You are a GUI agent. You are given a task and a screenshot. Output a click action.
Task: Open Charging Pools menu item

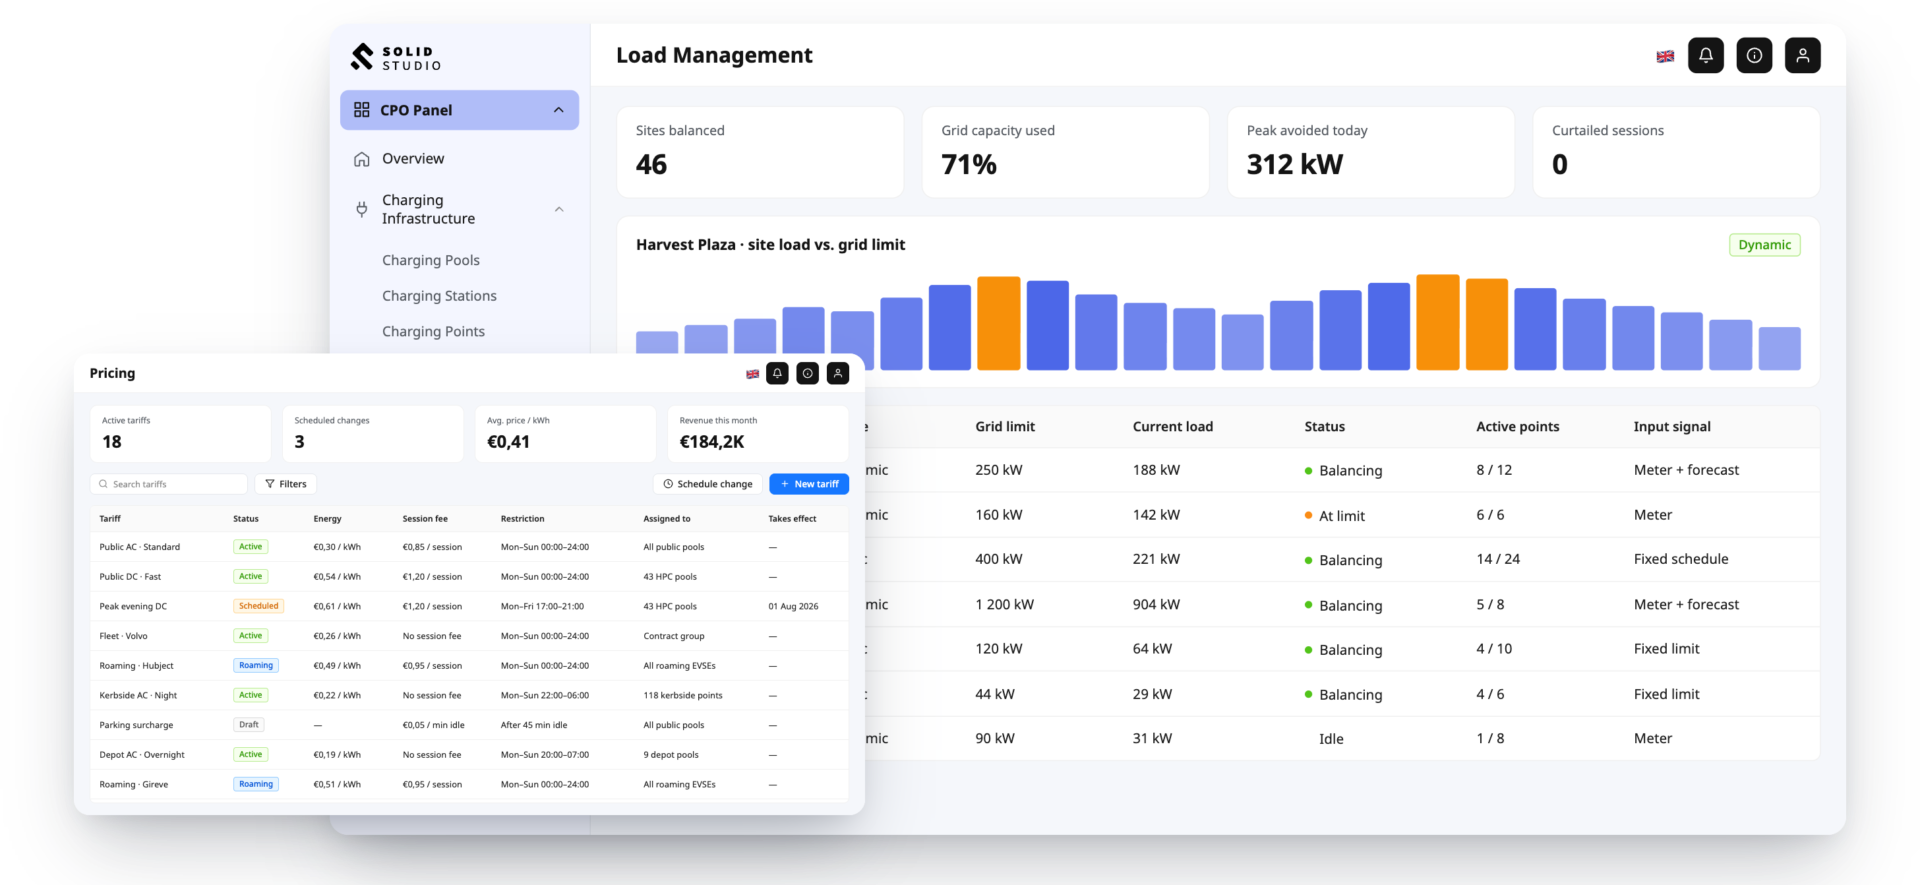[x=431, y=260]
